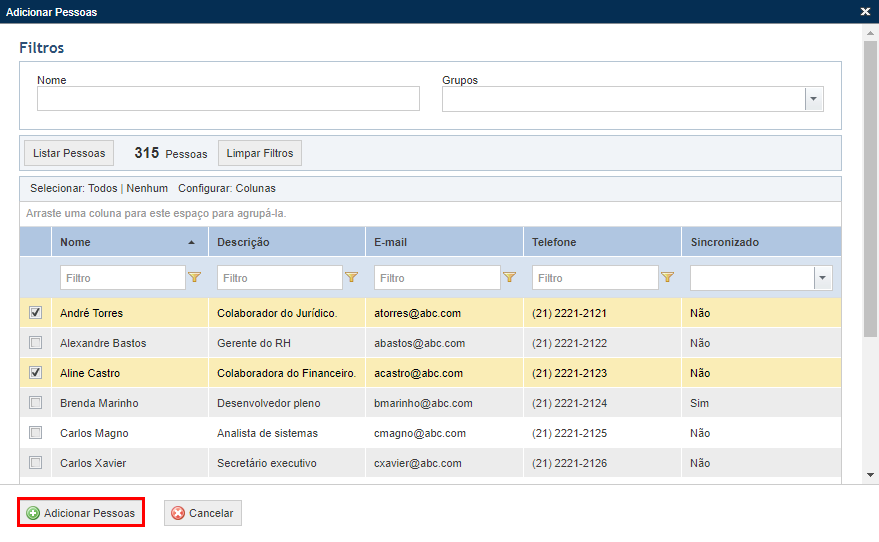The height and width of the screenshot is (542, 879).
Task: Click the description Desenvolvedor pleno
Action: pos(269,403)
